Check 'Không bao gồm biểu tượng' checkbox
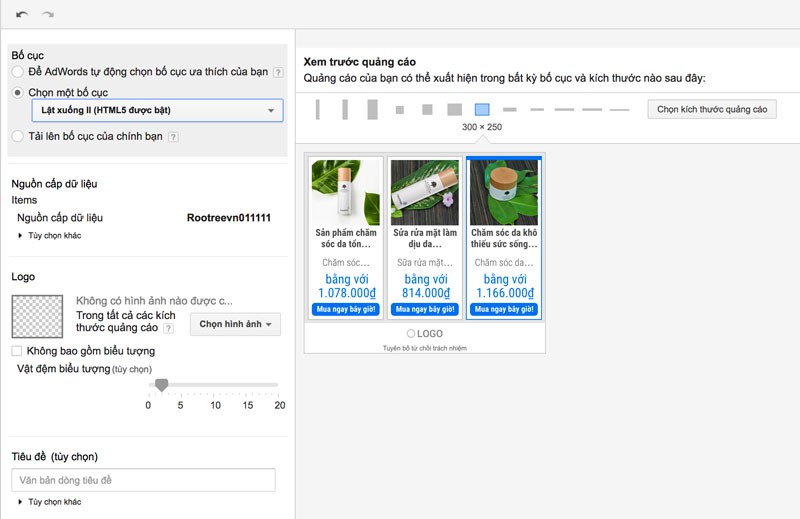This screenshot has width=800, height=519. pyautogui.click(x=17, y=351)
